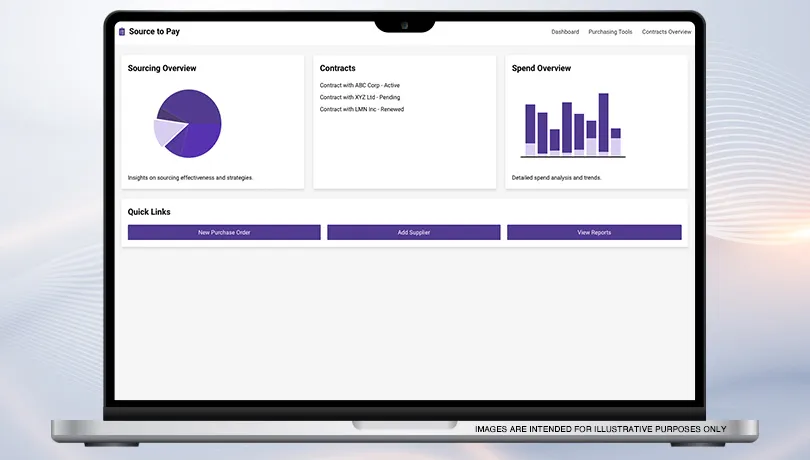Click the 'Sourcing Overview' card heading
The image size is (810, 460).
(162, 68)
